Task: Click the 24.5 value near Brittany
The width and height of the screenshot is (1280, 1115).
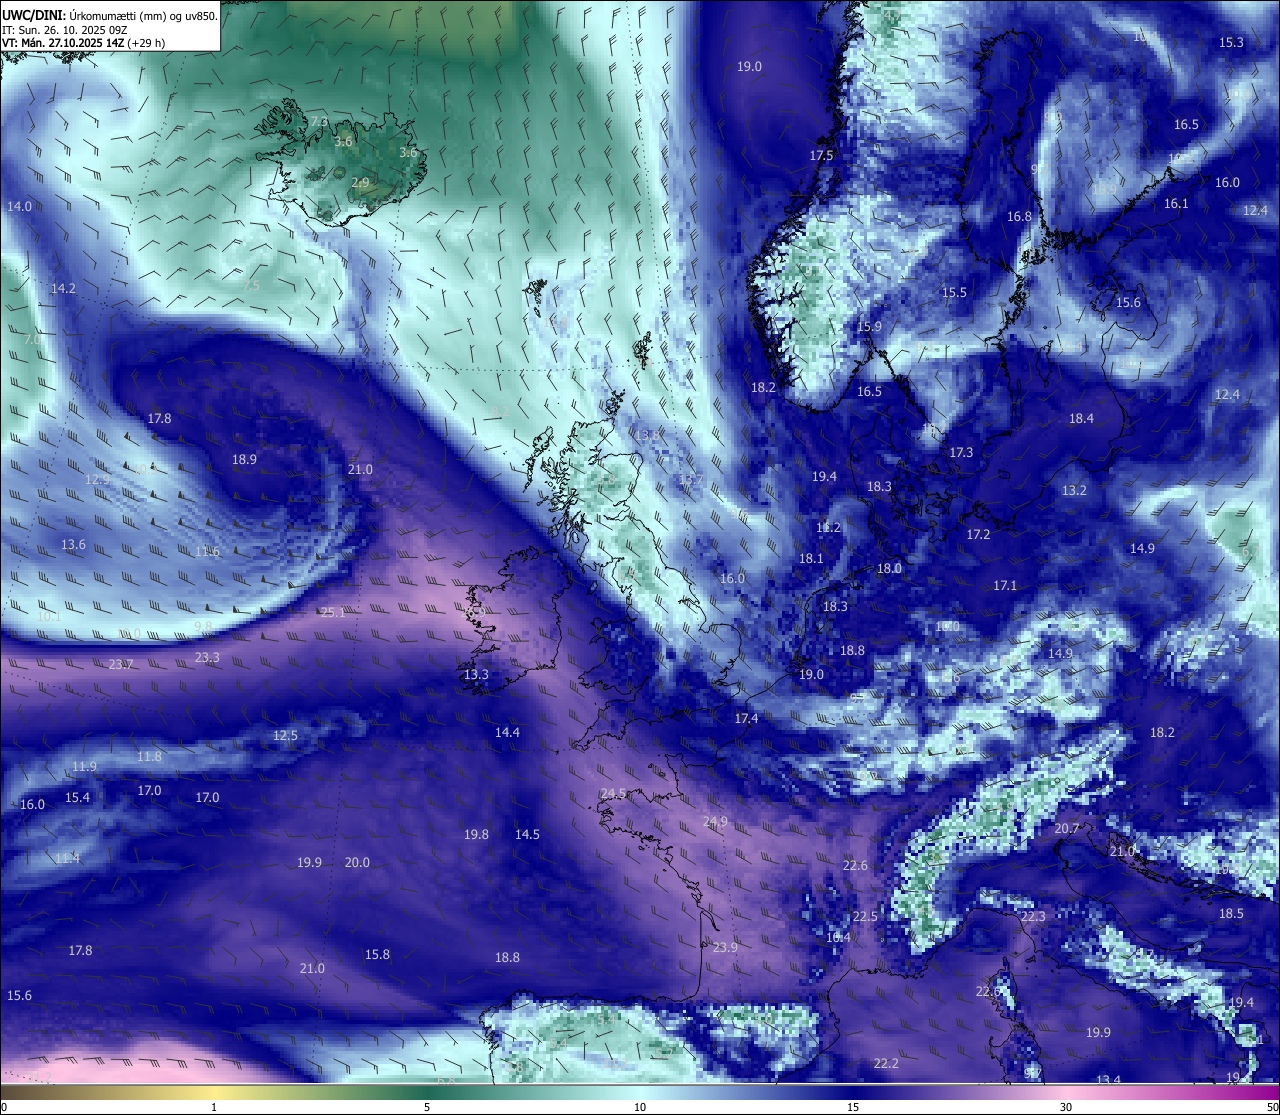Action: (x=613, y=794)
